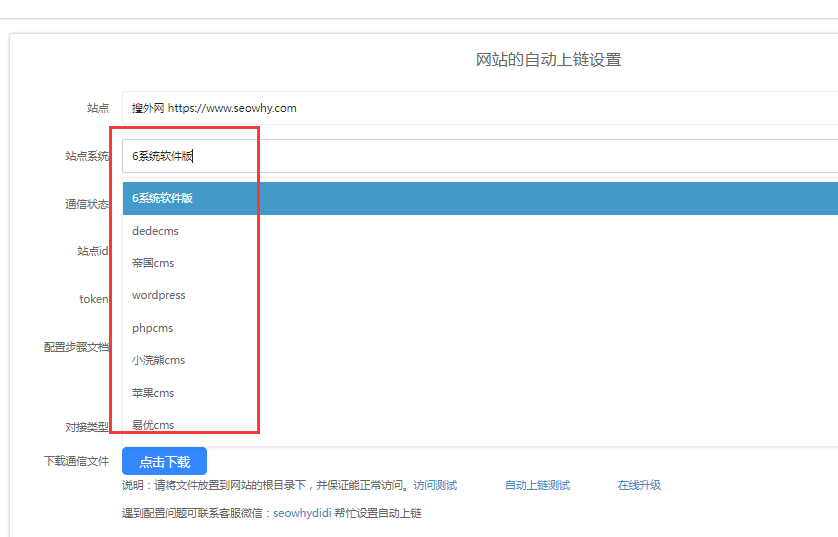
Task: Select 小浣熊cms option
Action: point(158,360)
